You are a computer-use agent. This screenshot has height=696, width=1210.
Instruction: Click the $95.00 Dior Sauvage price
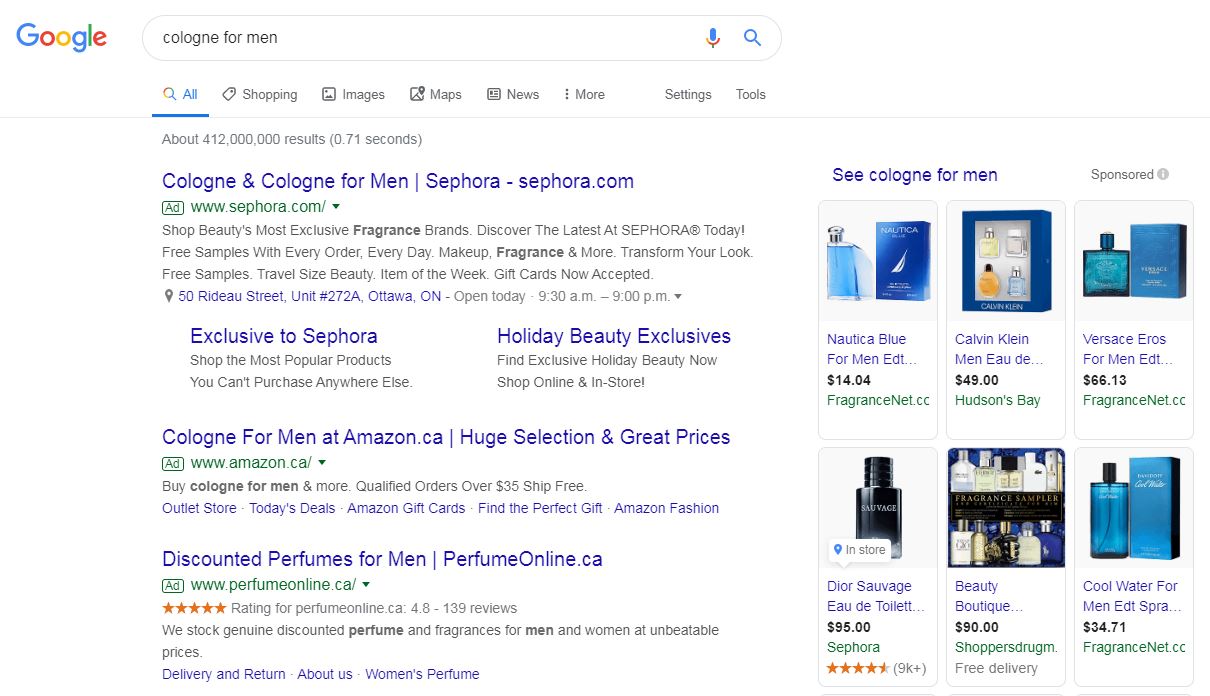pos(849,627)
